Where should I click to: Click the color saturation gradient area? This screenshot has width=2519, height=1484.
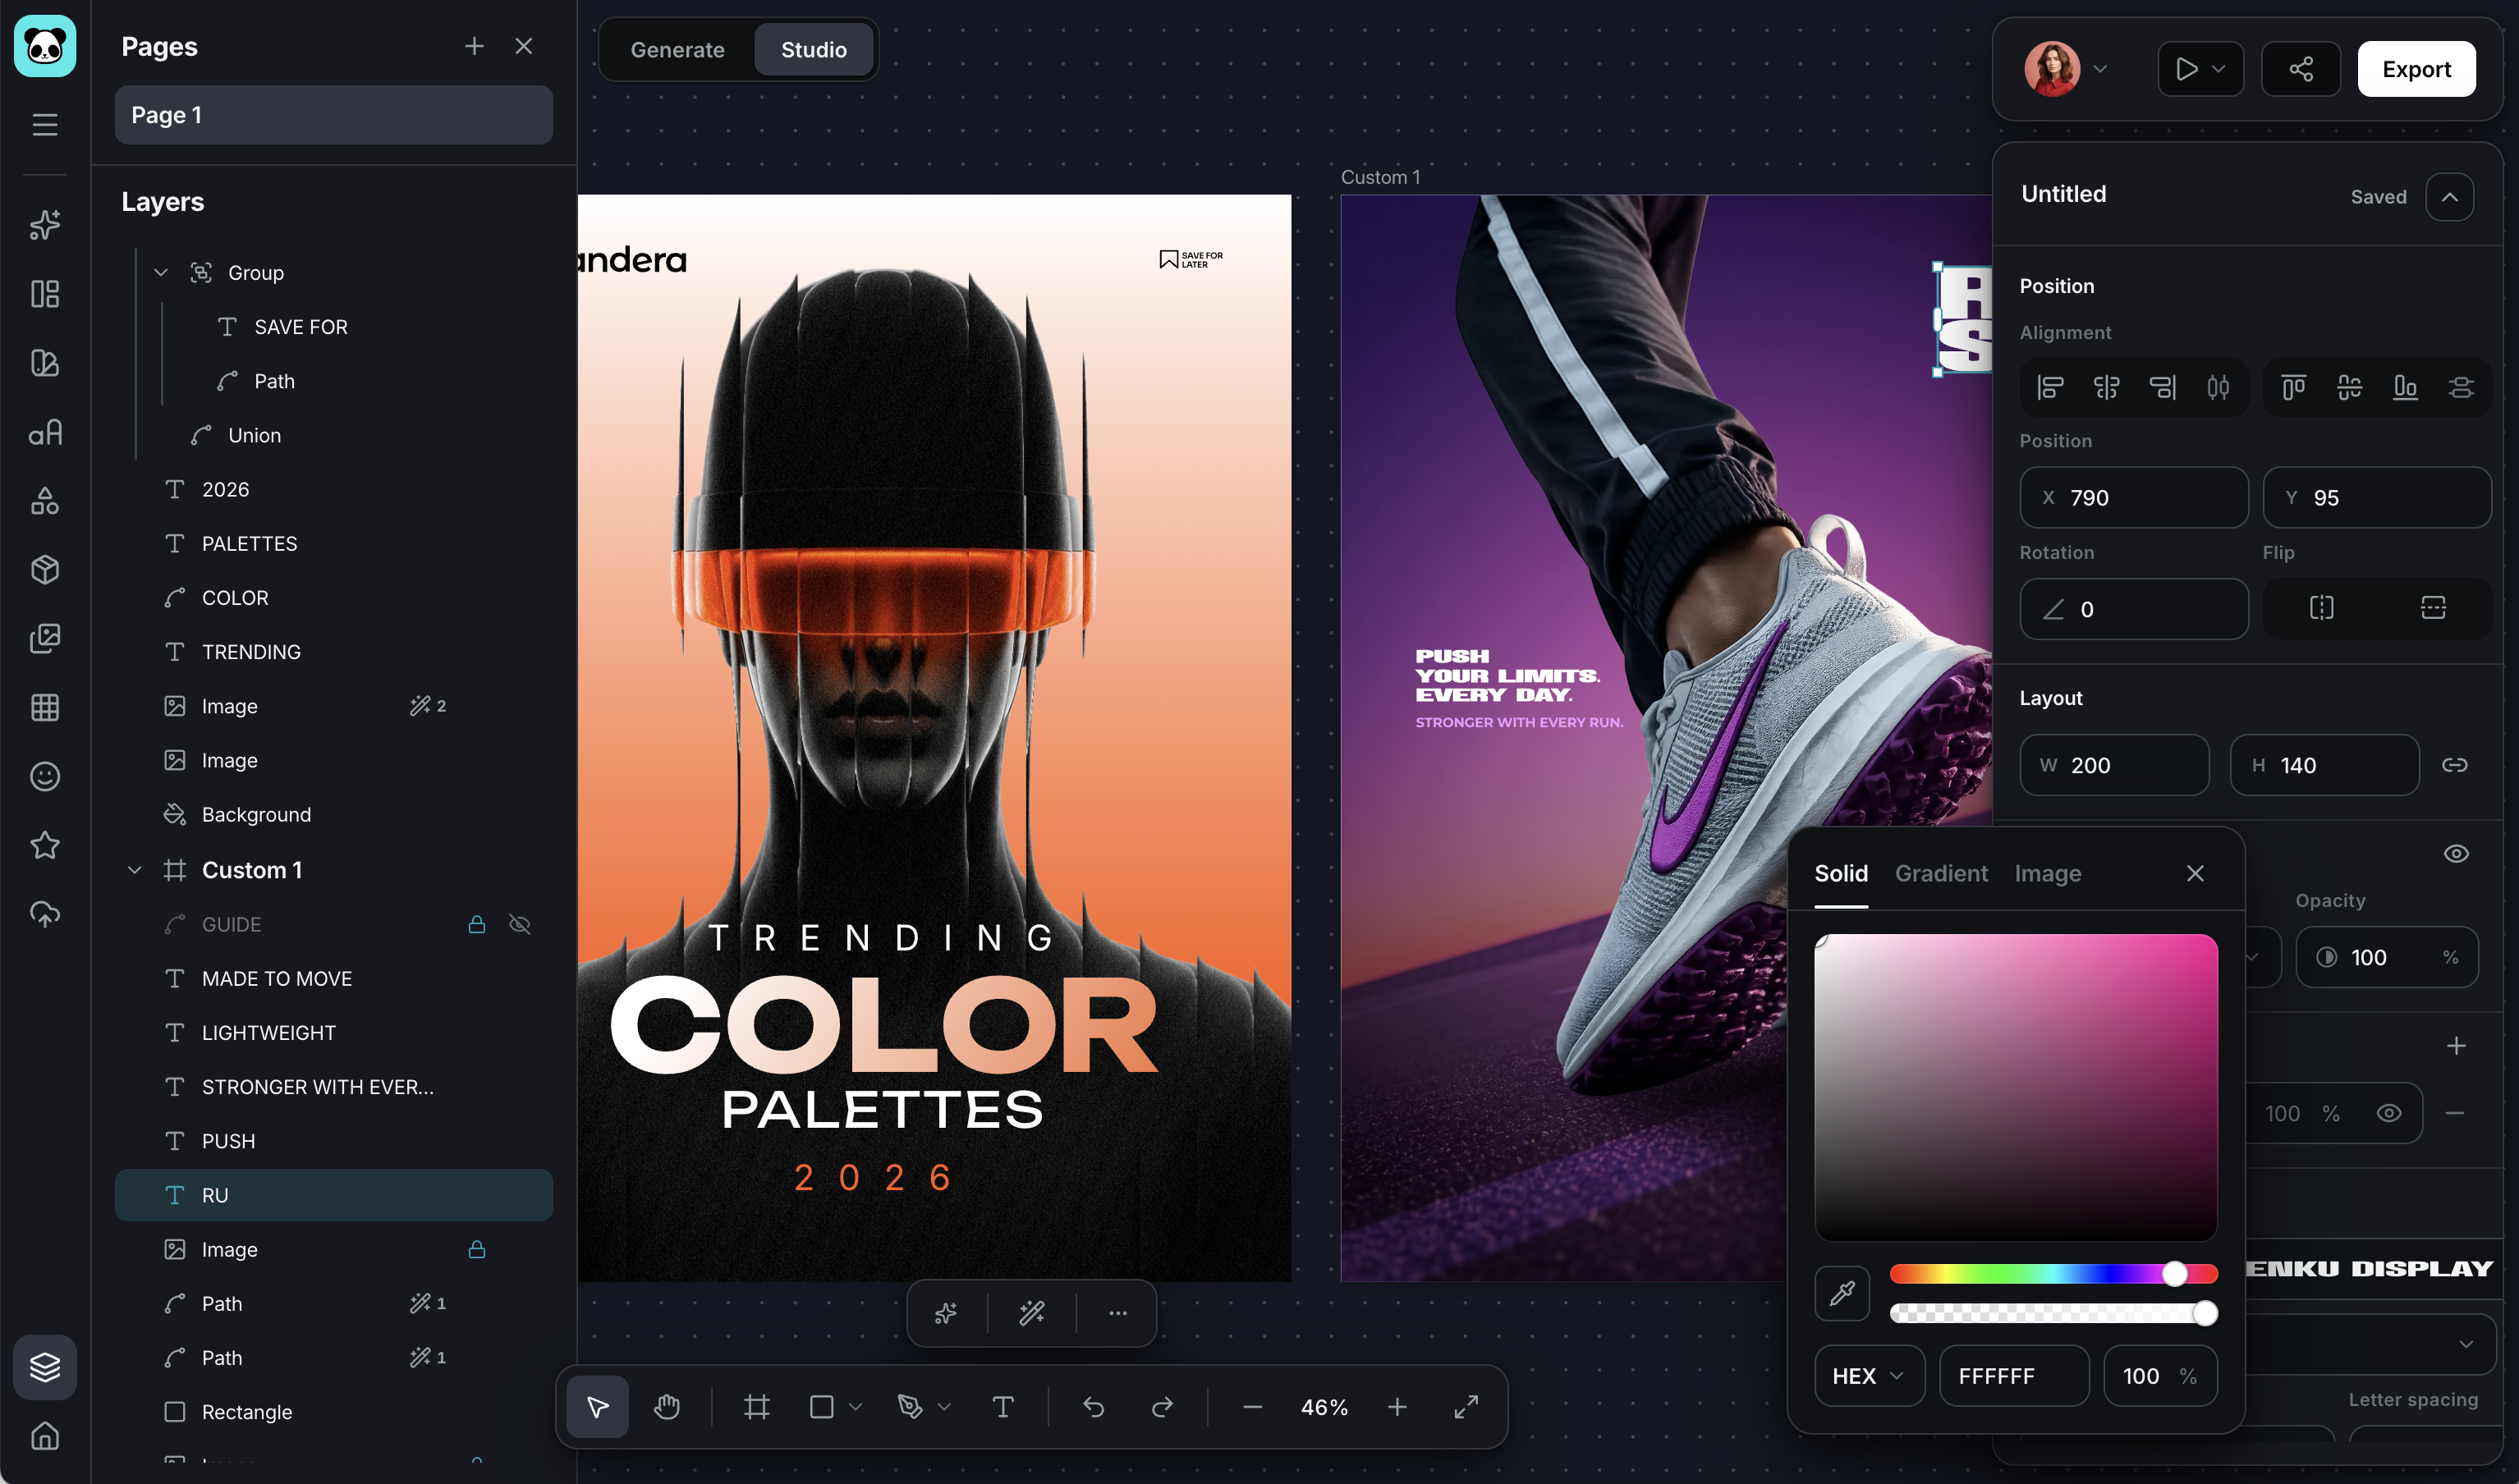click(2016, 1087)
